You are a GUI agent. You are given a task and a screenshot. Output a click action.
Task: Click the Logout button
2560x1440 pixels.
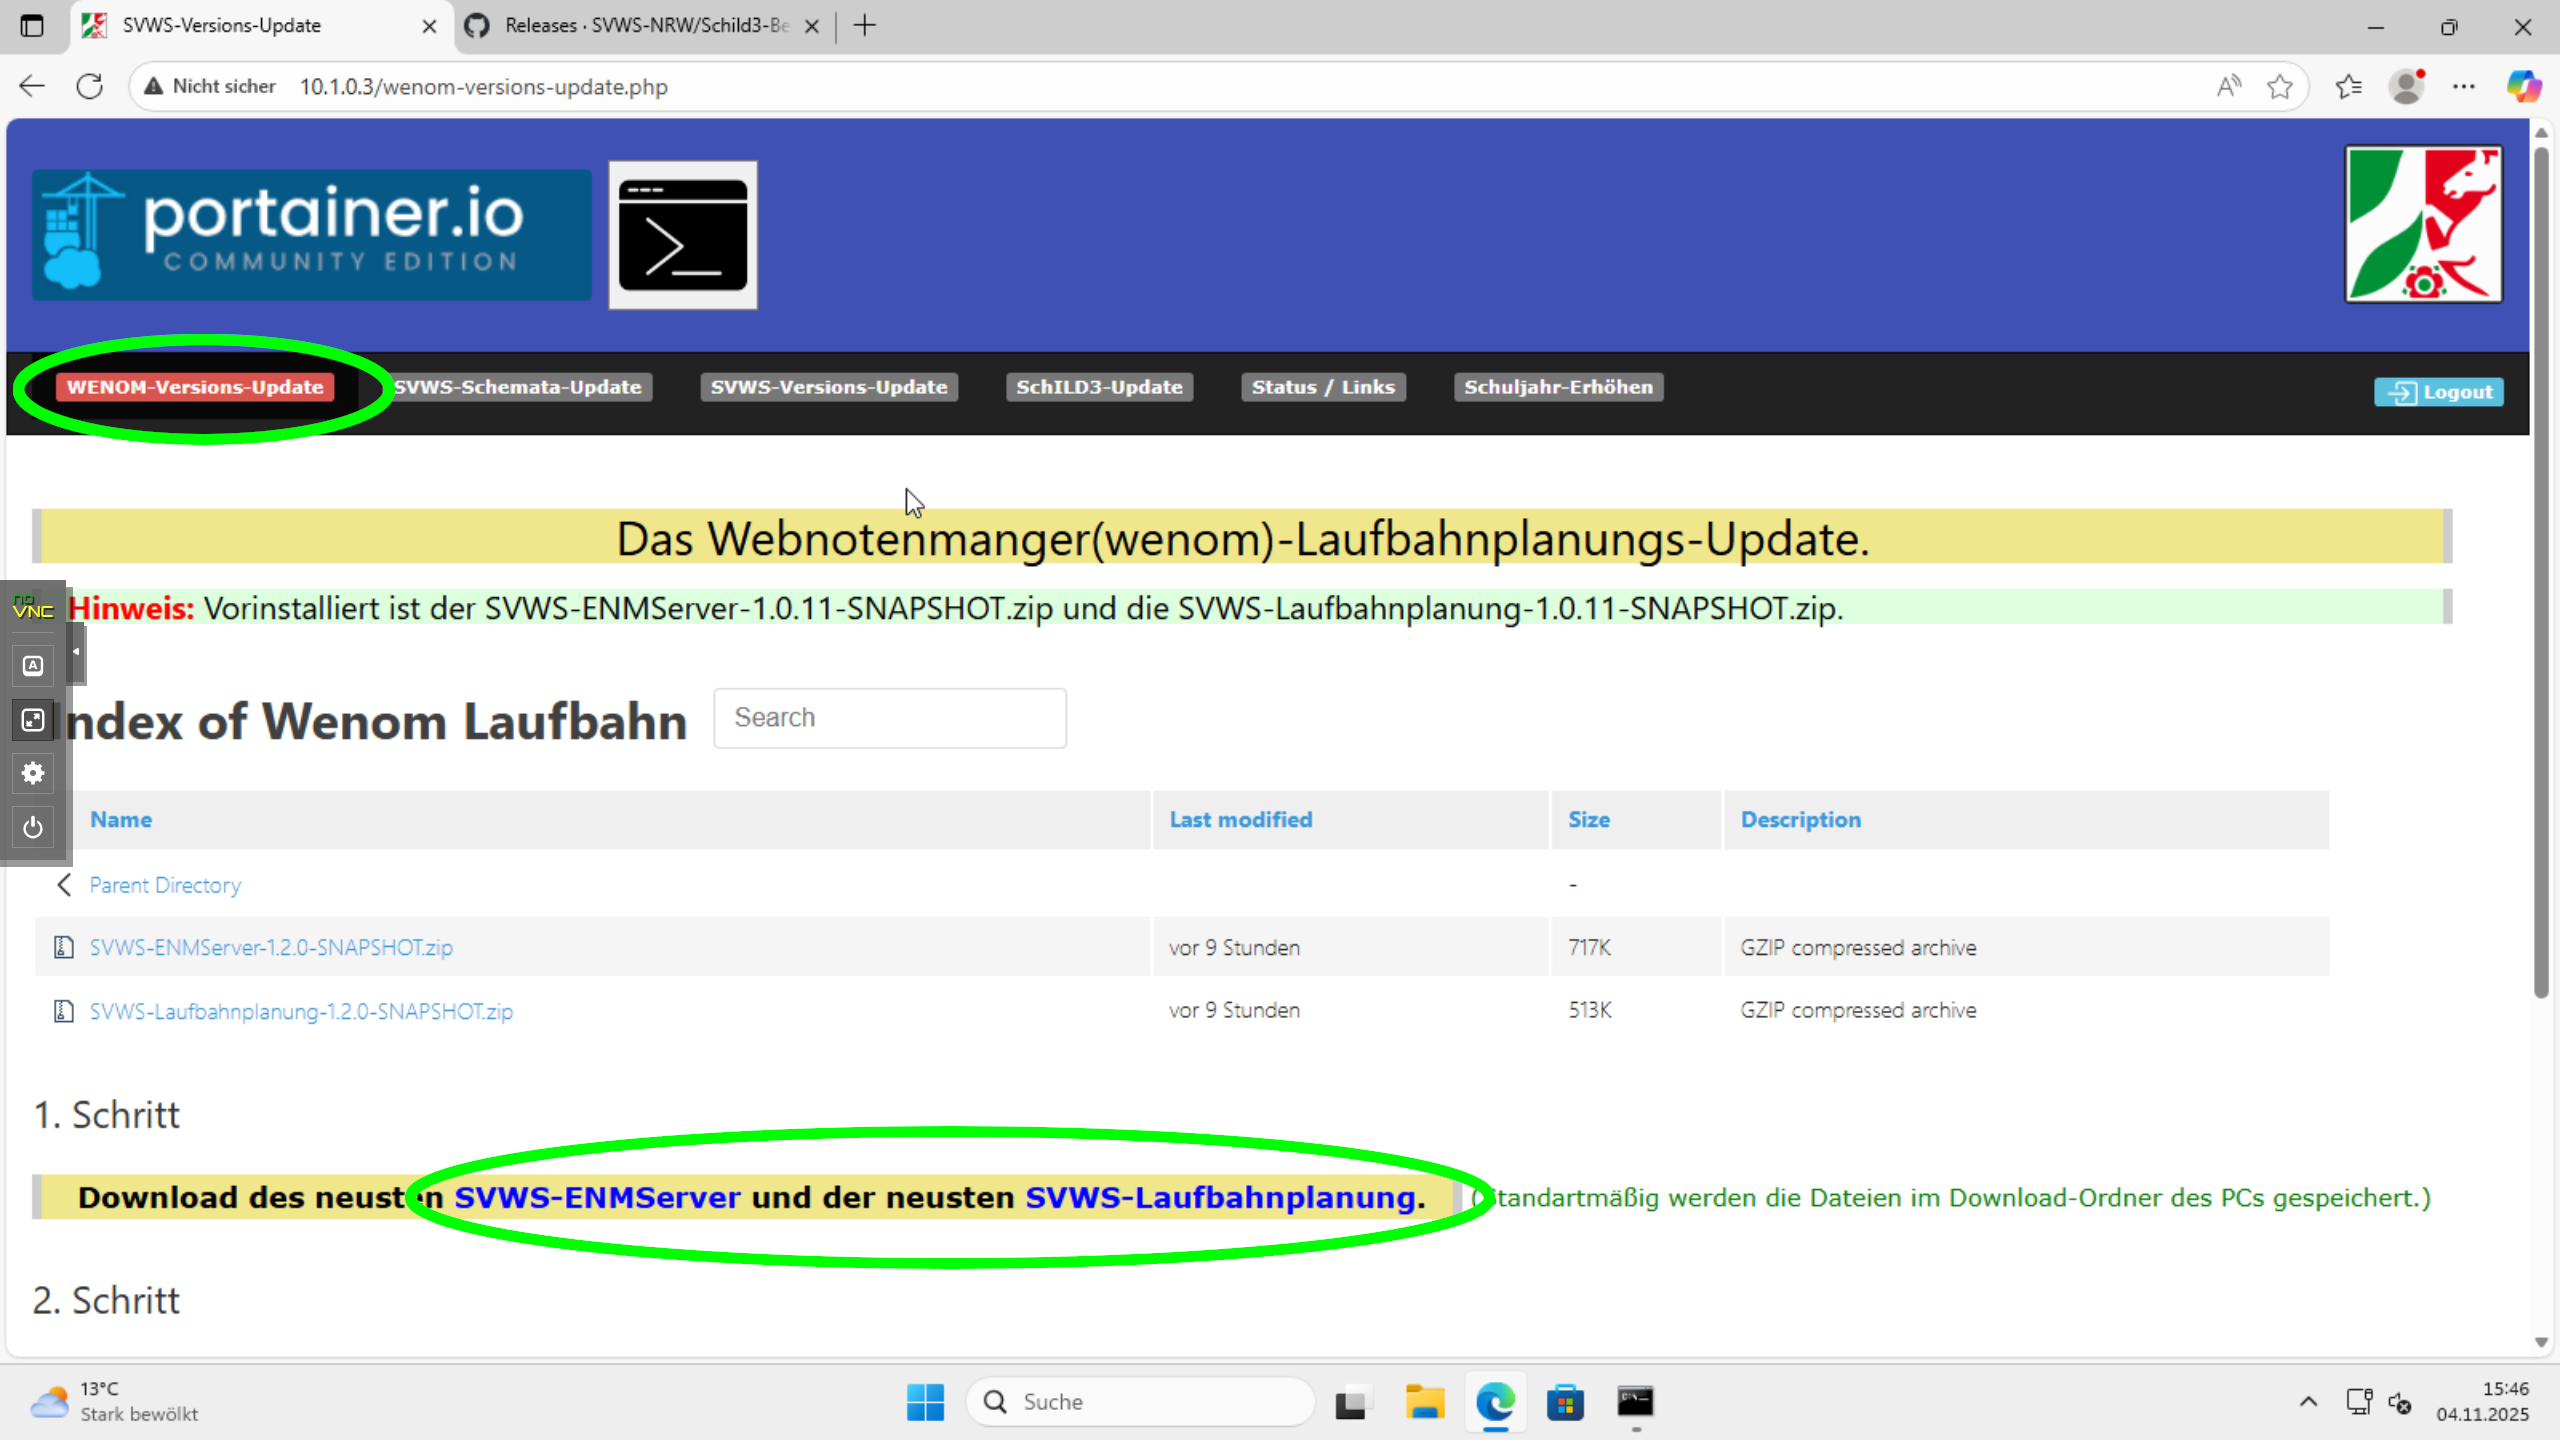(2439, 392)
